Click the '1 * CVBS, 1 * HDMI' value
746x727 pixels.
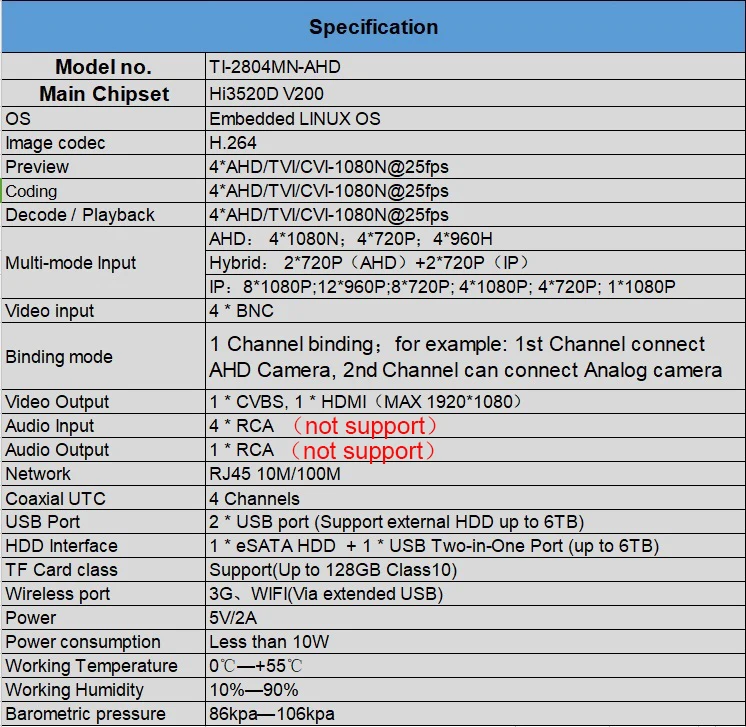point(365,402)
